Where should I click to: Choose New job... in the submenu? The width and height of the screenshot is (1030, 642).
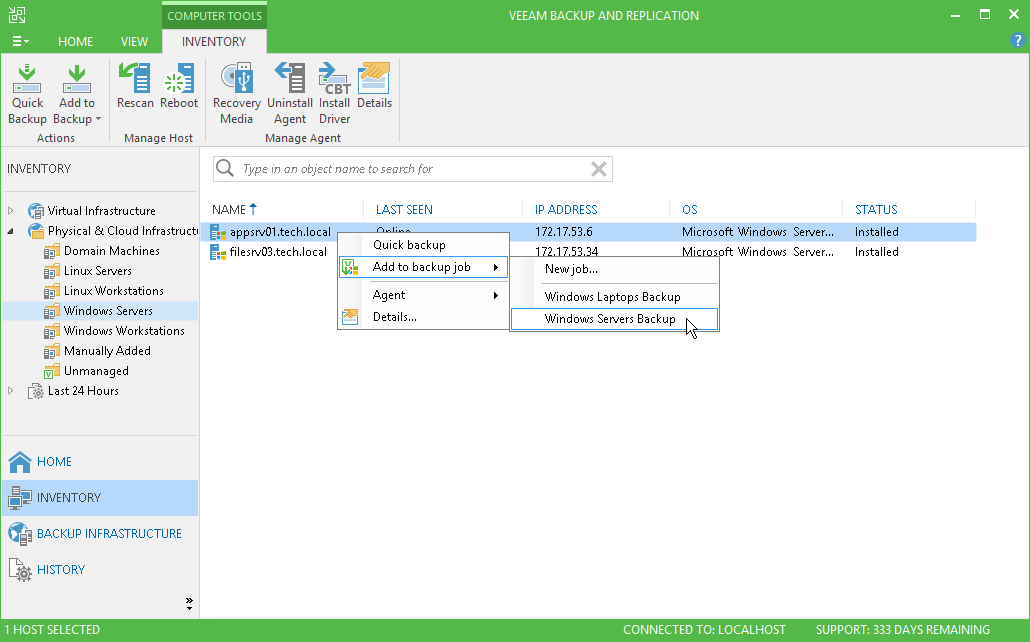(614, 269)
